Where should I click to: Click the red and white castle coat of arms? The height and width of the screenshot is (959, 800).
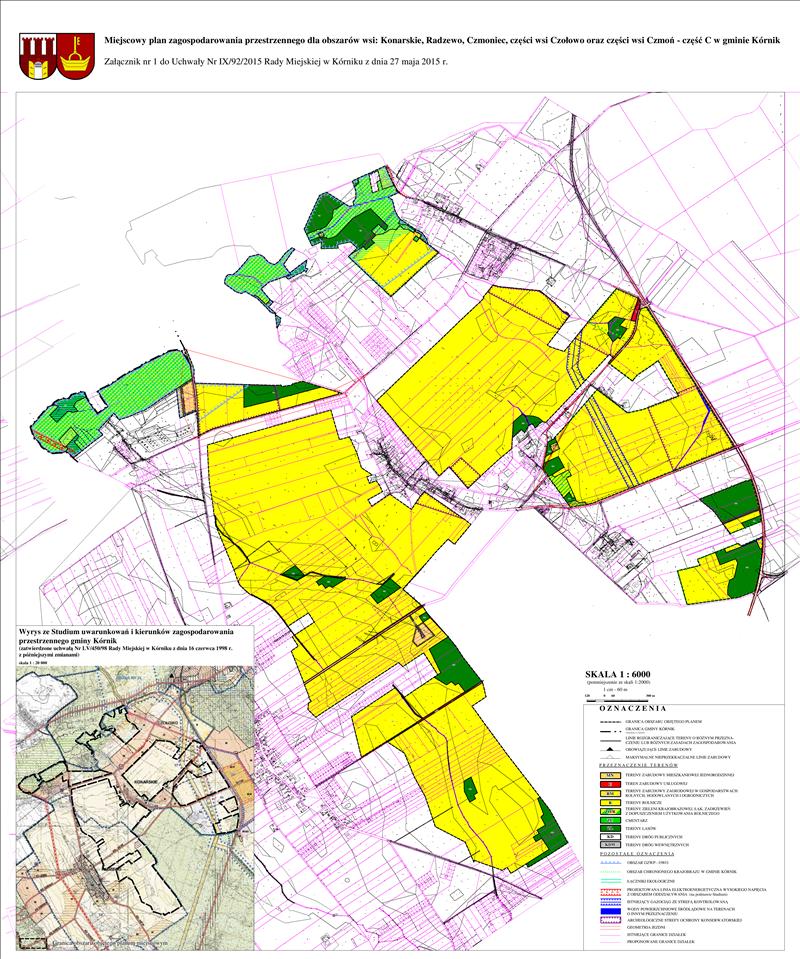39,56
